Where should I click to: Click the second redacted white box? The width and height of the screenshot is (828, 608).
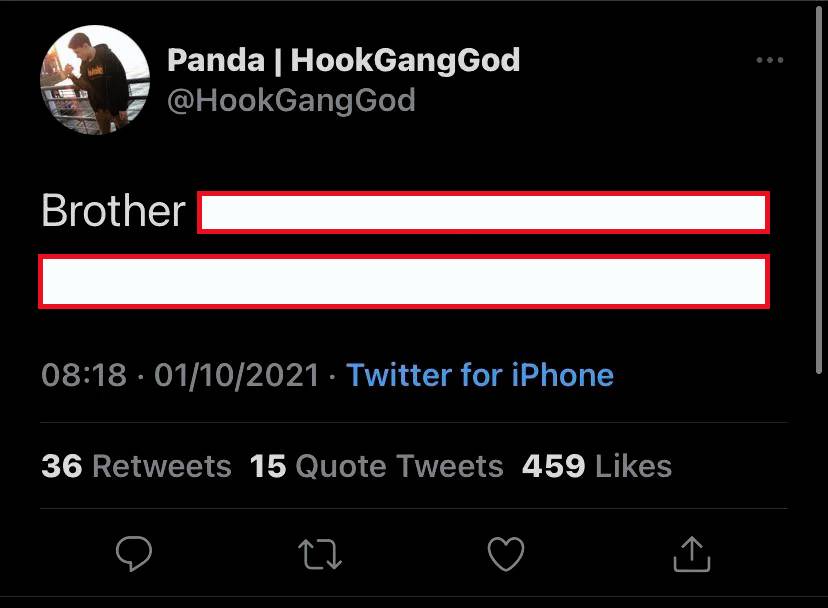(x=404, y=281)
